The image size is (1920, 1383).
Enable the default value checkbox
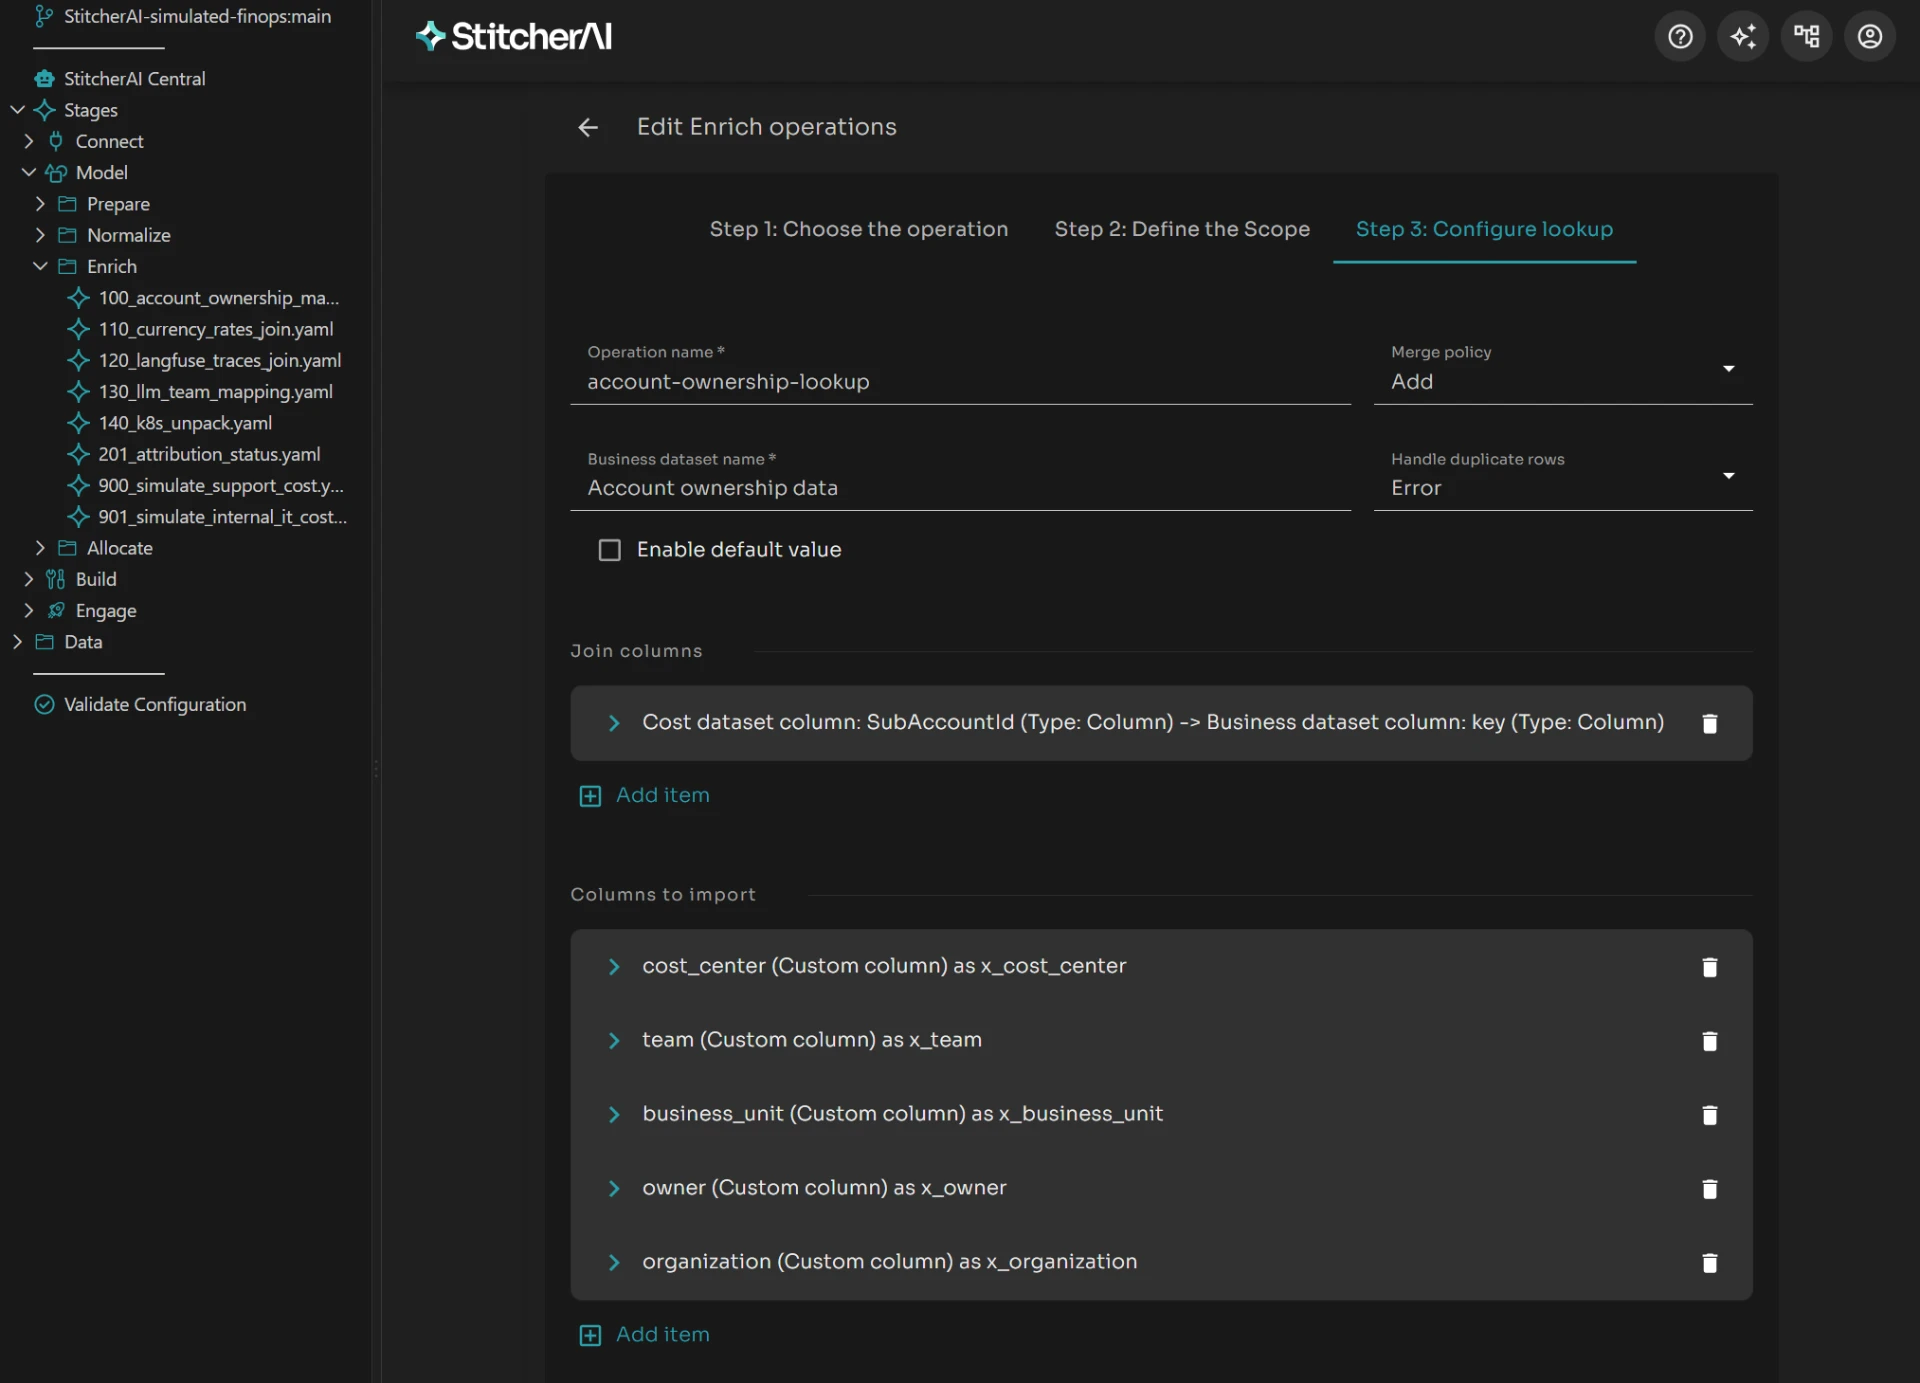[x=609, y=550]
